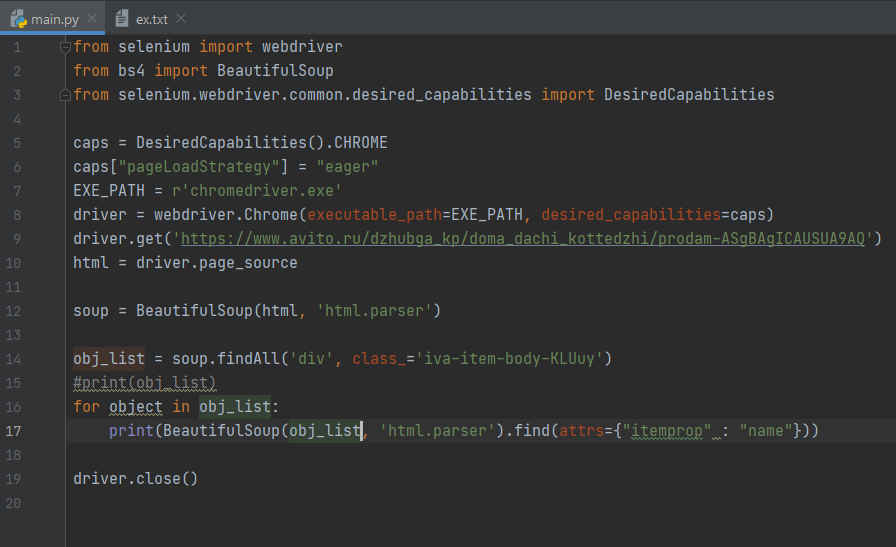Image resolution: width=896 pixels, height=547 pixels.
Task: Click the Python file icon on main.py tab
Action: (18, 18)
